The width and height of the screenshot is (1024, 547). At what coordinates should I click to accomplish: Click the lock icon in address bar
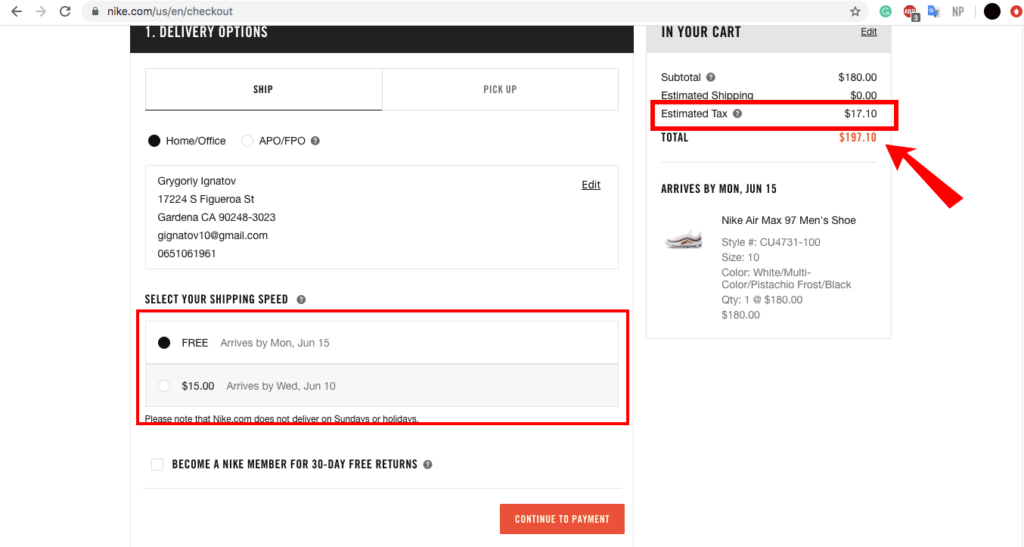[95, 11]
